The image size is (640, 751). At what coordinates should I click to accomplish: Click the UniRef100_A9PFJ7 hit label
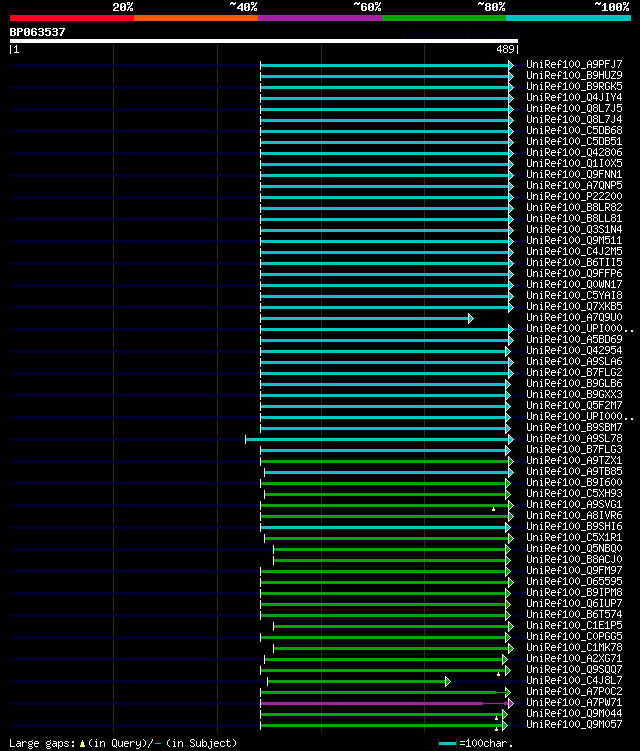[x=574, y=64]
